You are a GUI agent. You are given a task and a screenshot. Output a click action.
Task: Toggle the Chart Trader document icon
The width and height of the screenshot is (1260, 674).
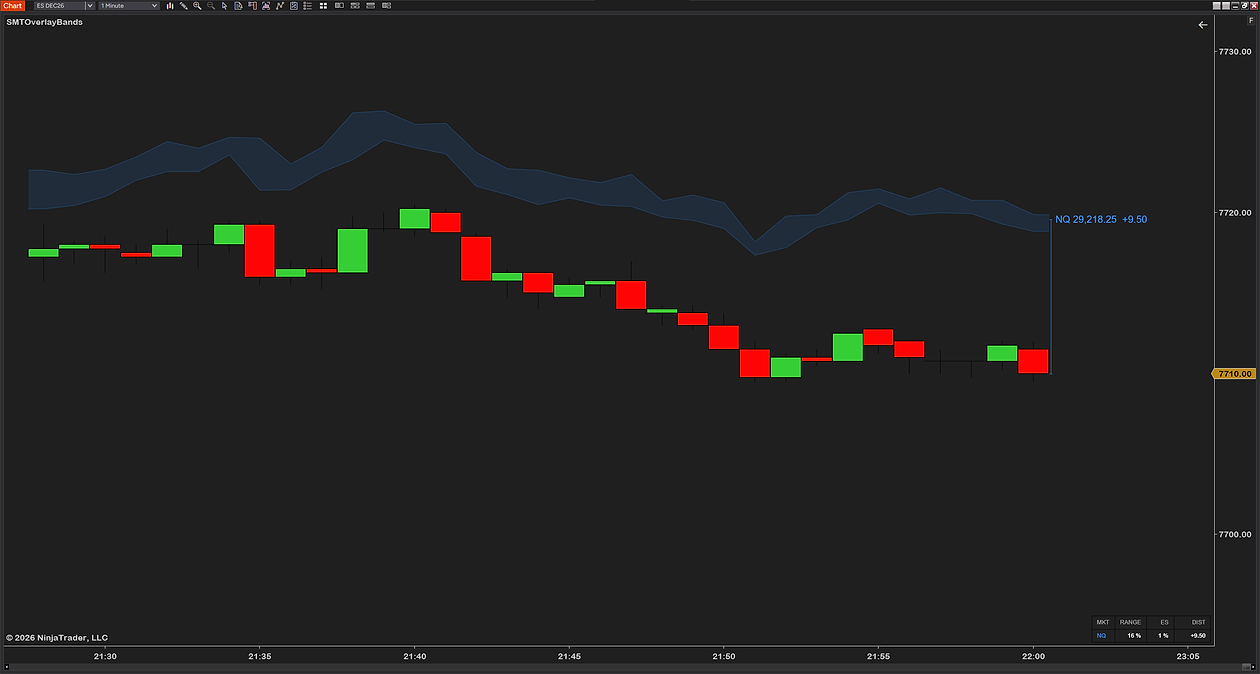click(x=238, y=6)
